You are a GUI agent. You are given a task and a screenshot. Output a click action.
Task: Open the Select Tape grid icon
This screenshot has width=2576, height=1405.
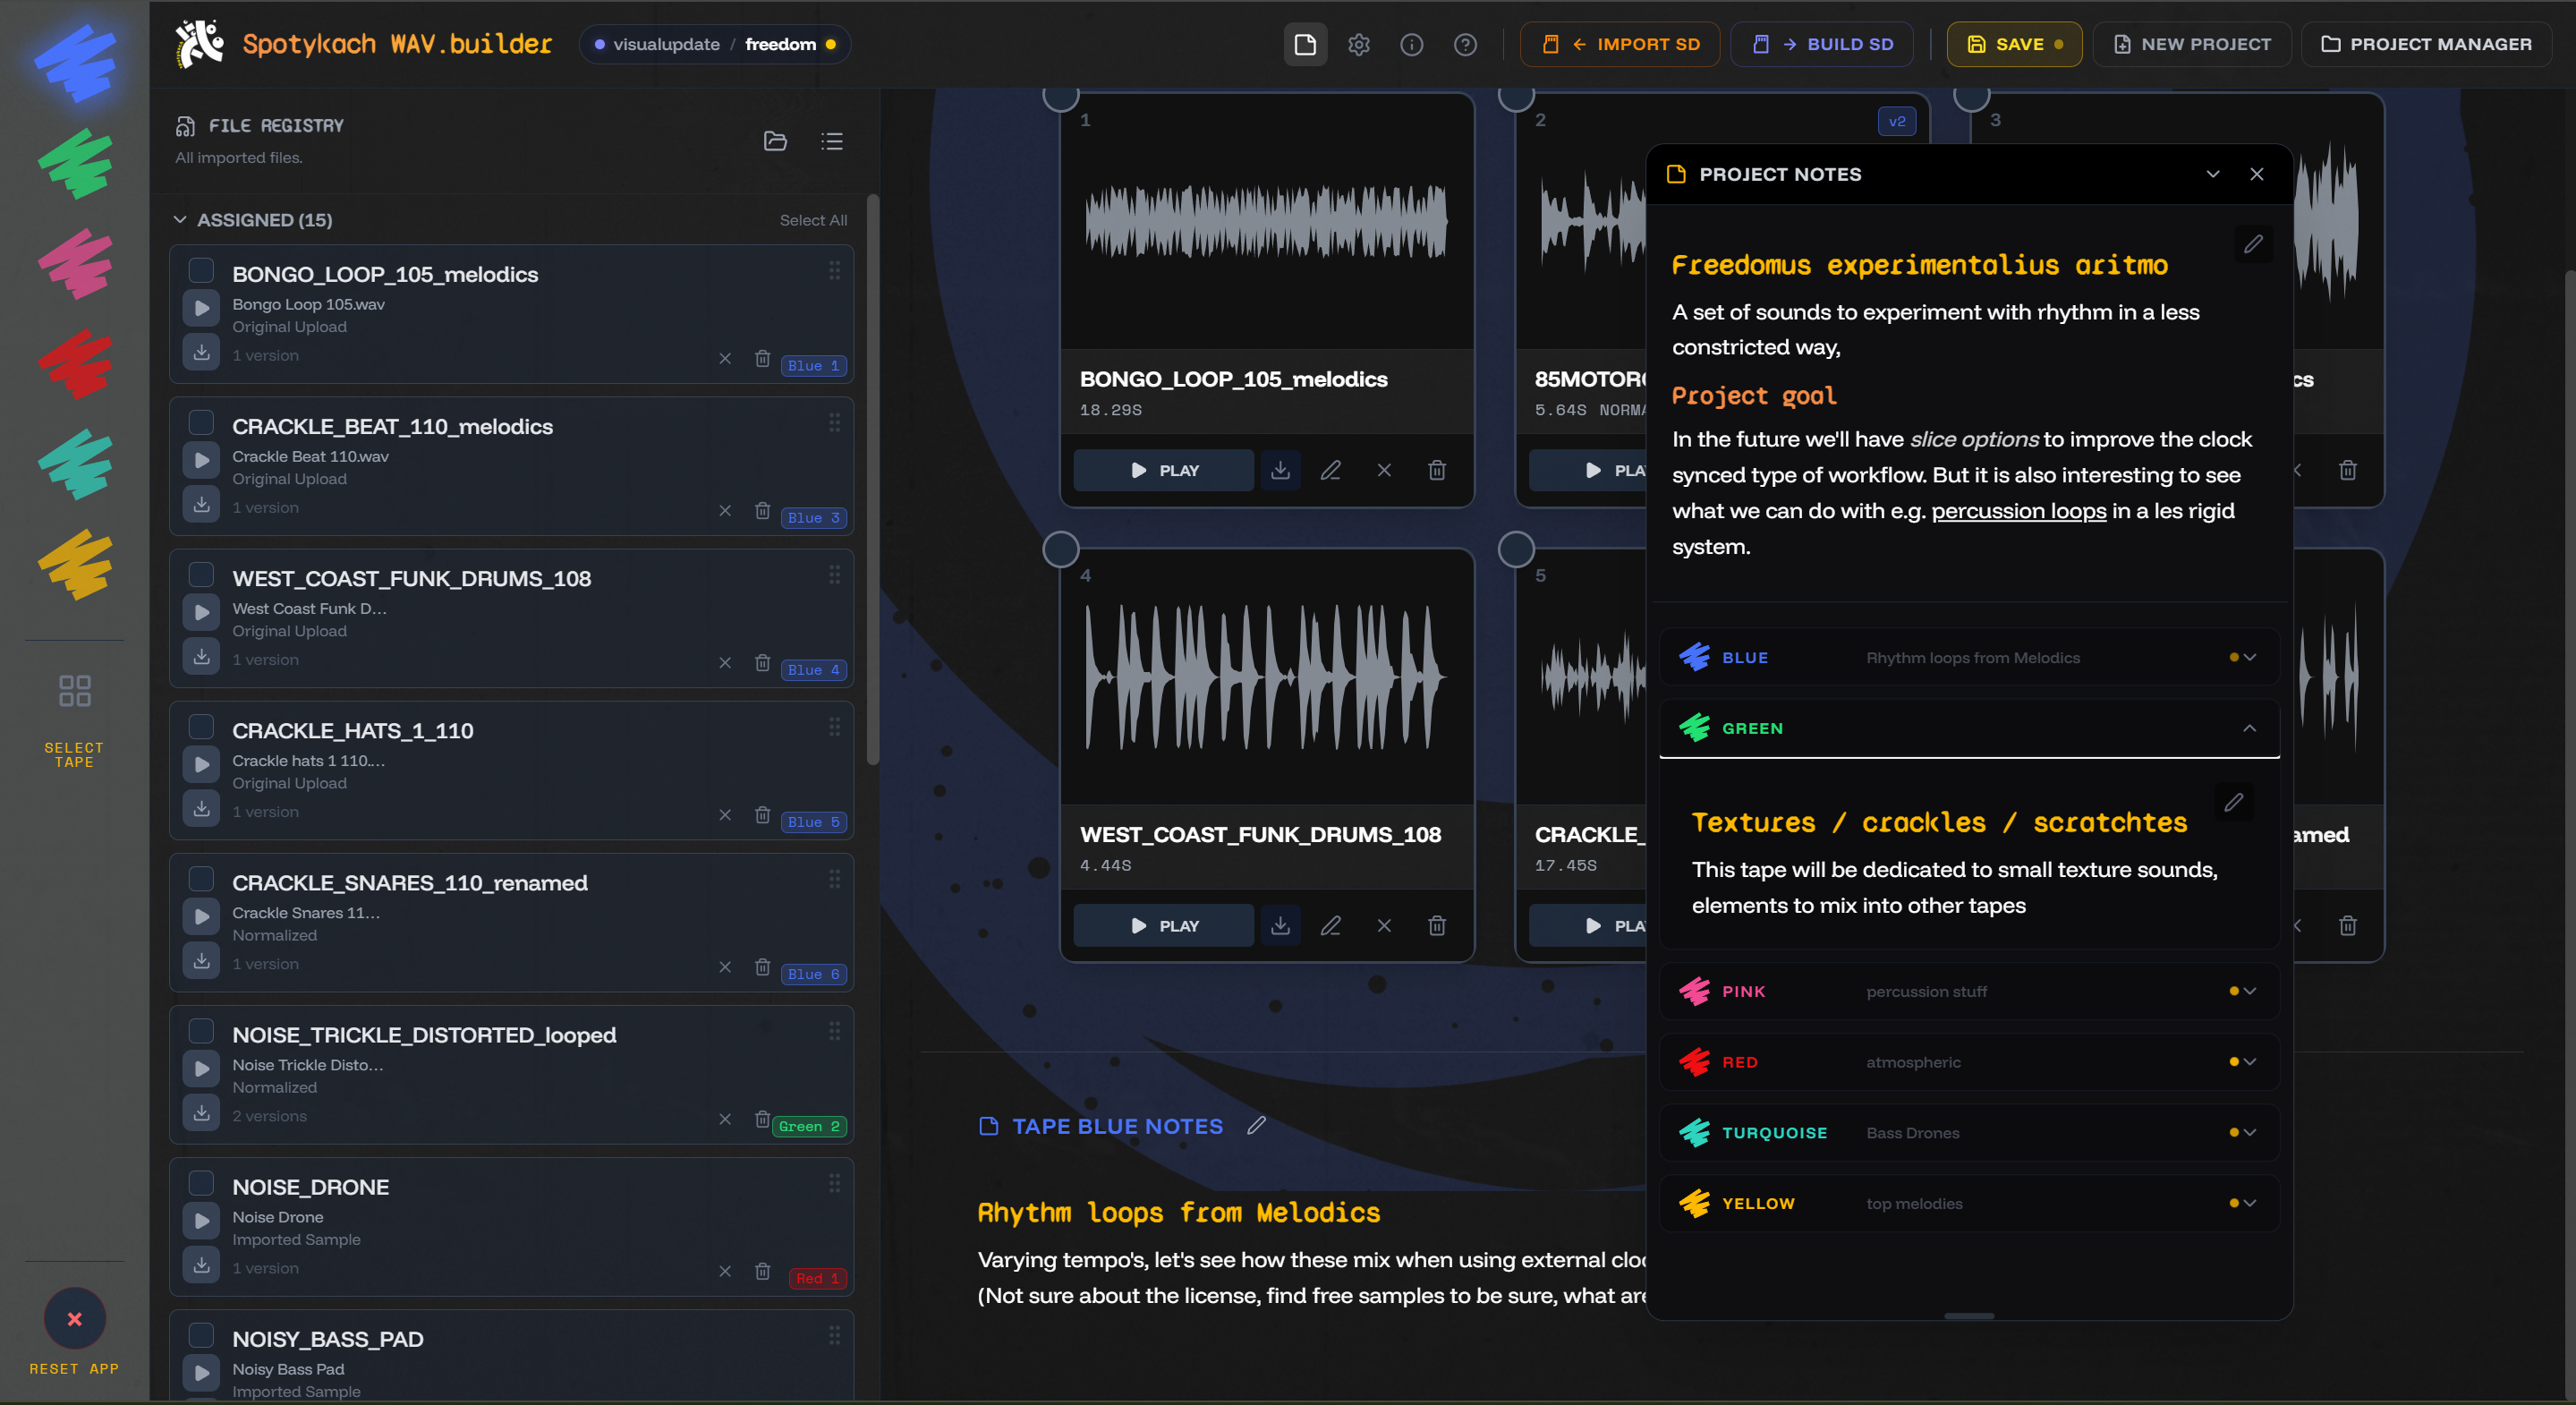point(75,691)
